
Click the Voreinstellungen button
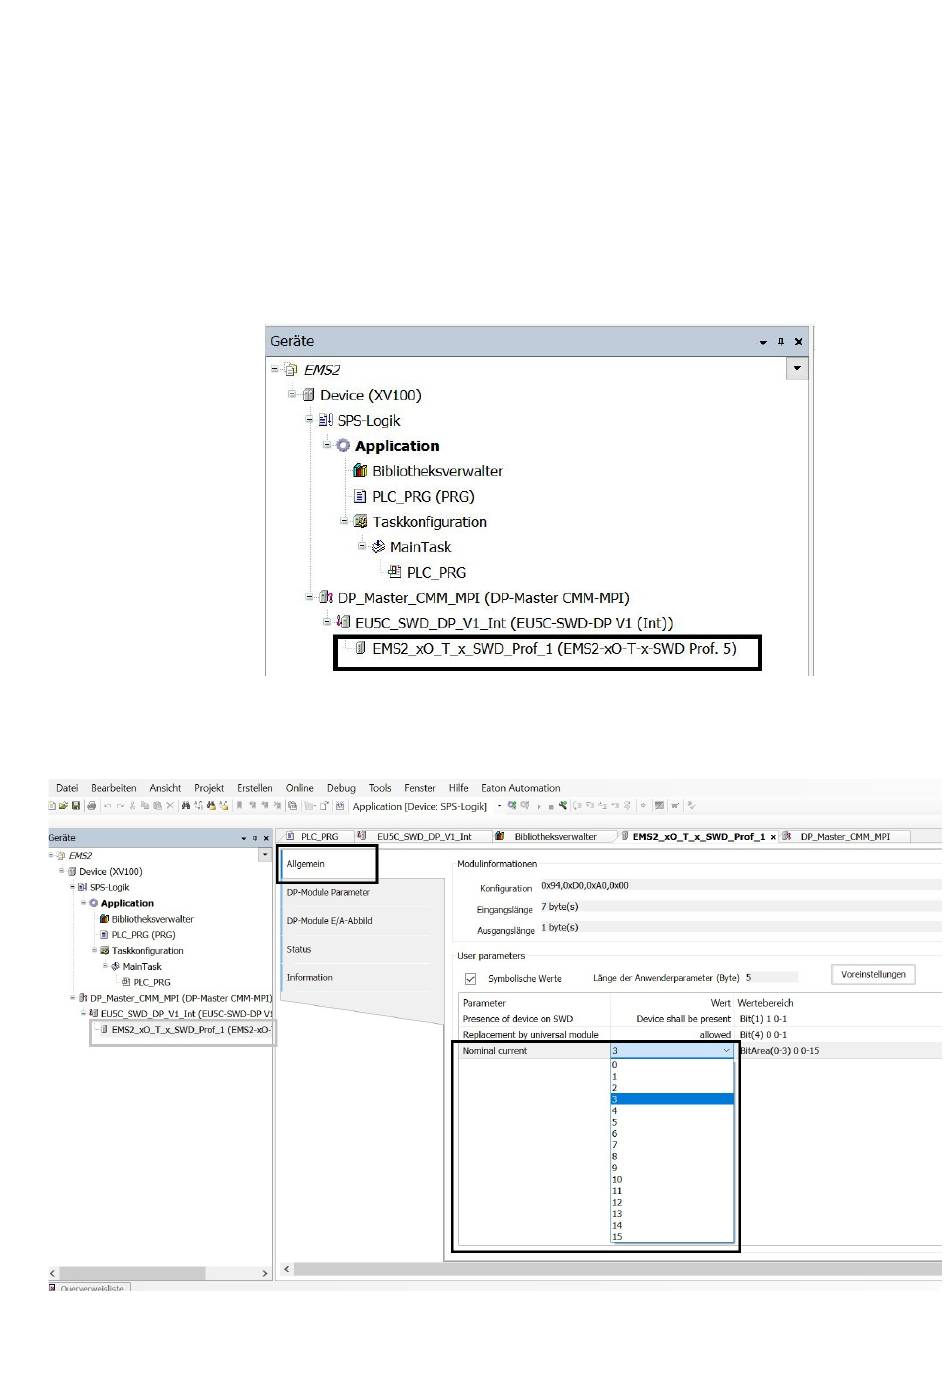click(x=873, y=975)
